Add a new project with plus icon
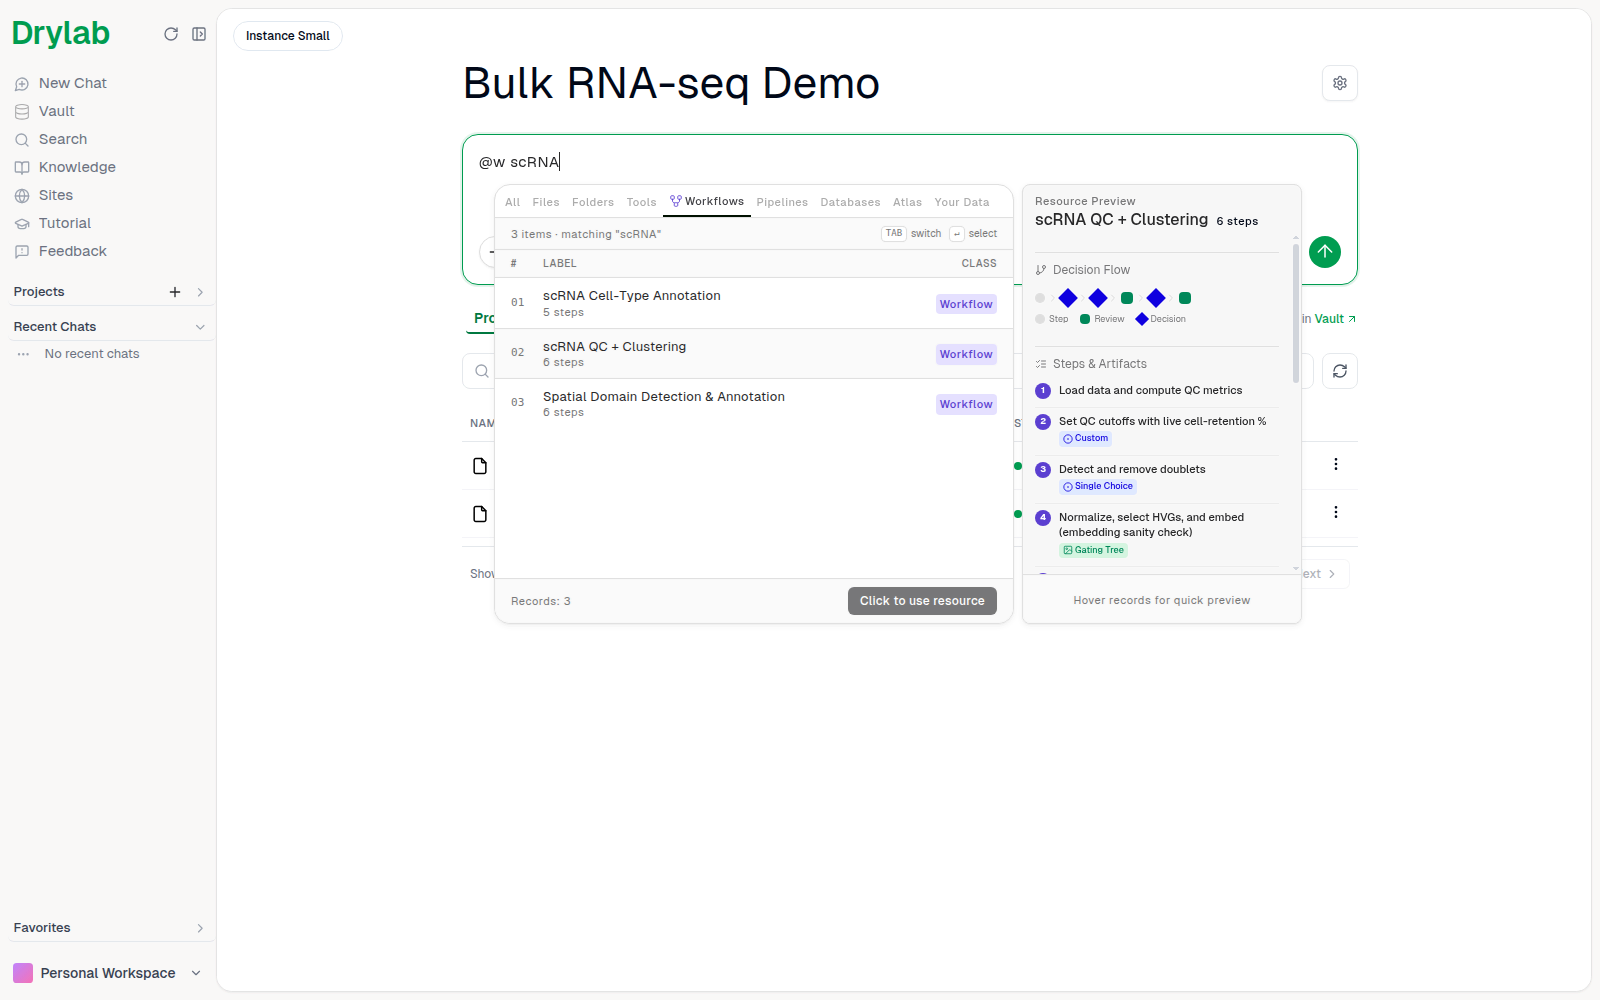 [175, 292]
